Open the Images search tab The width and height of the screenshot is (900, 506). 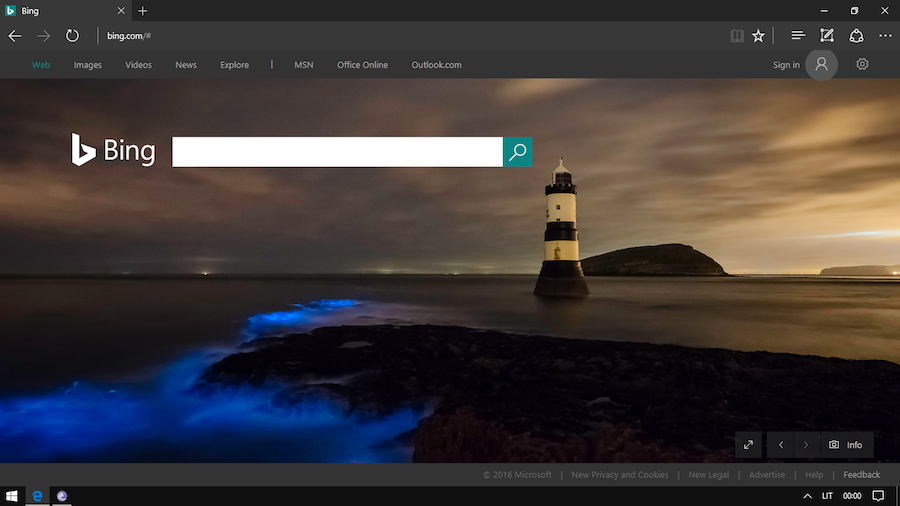point(87,65)
